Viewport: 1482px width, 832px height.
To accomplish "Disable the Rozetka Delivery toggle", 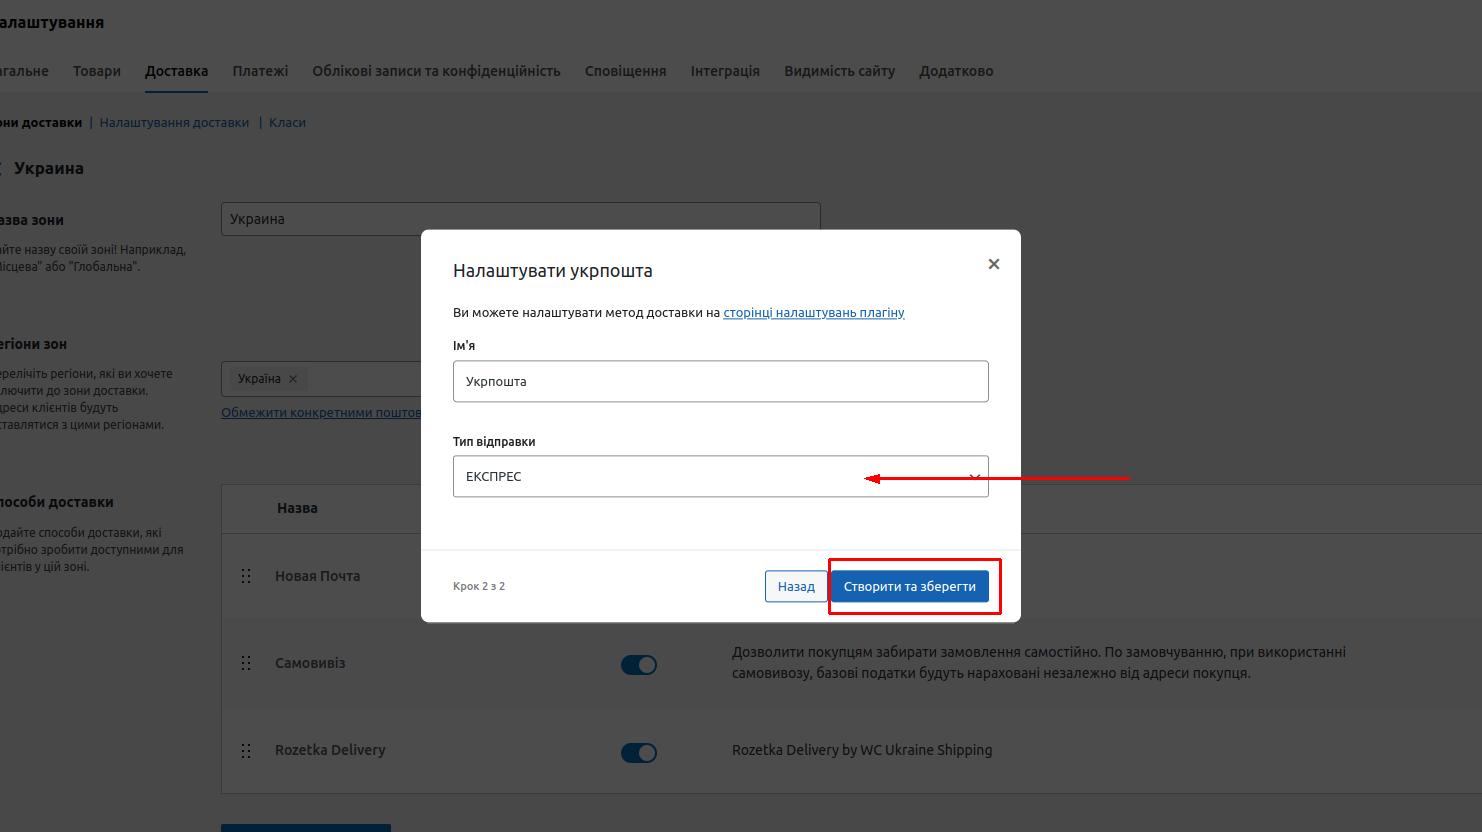I will click(639, 753).
